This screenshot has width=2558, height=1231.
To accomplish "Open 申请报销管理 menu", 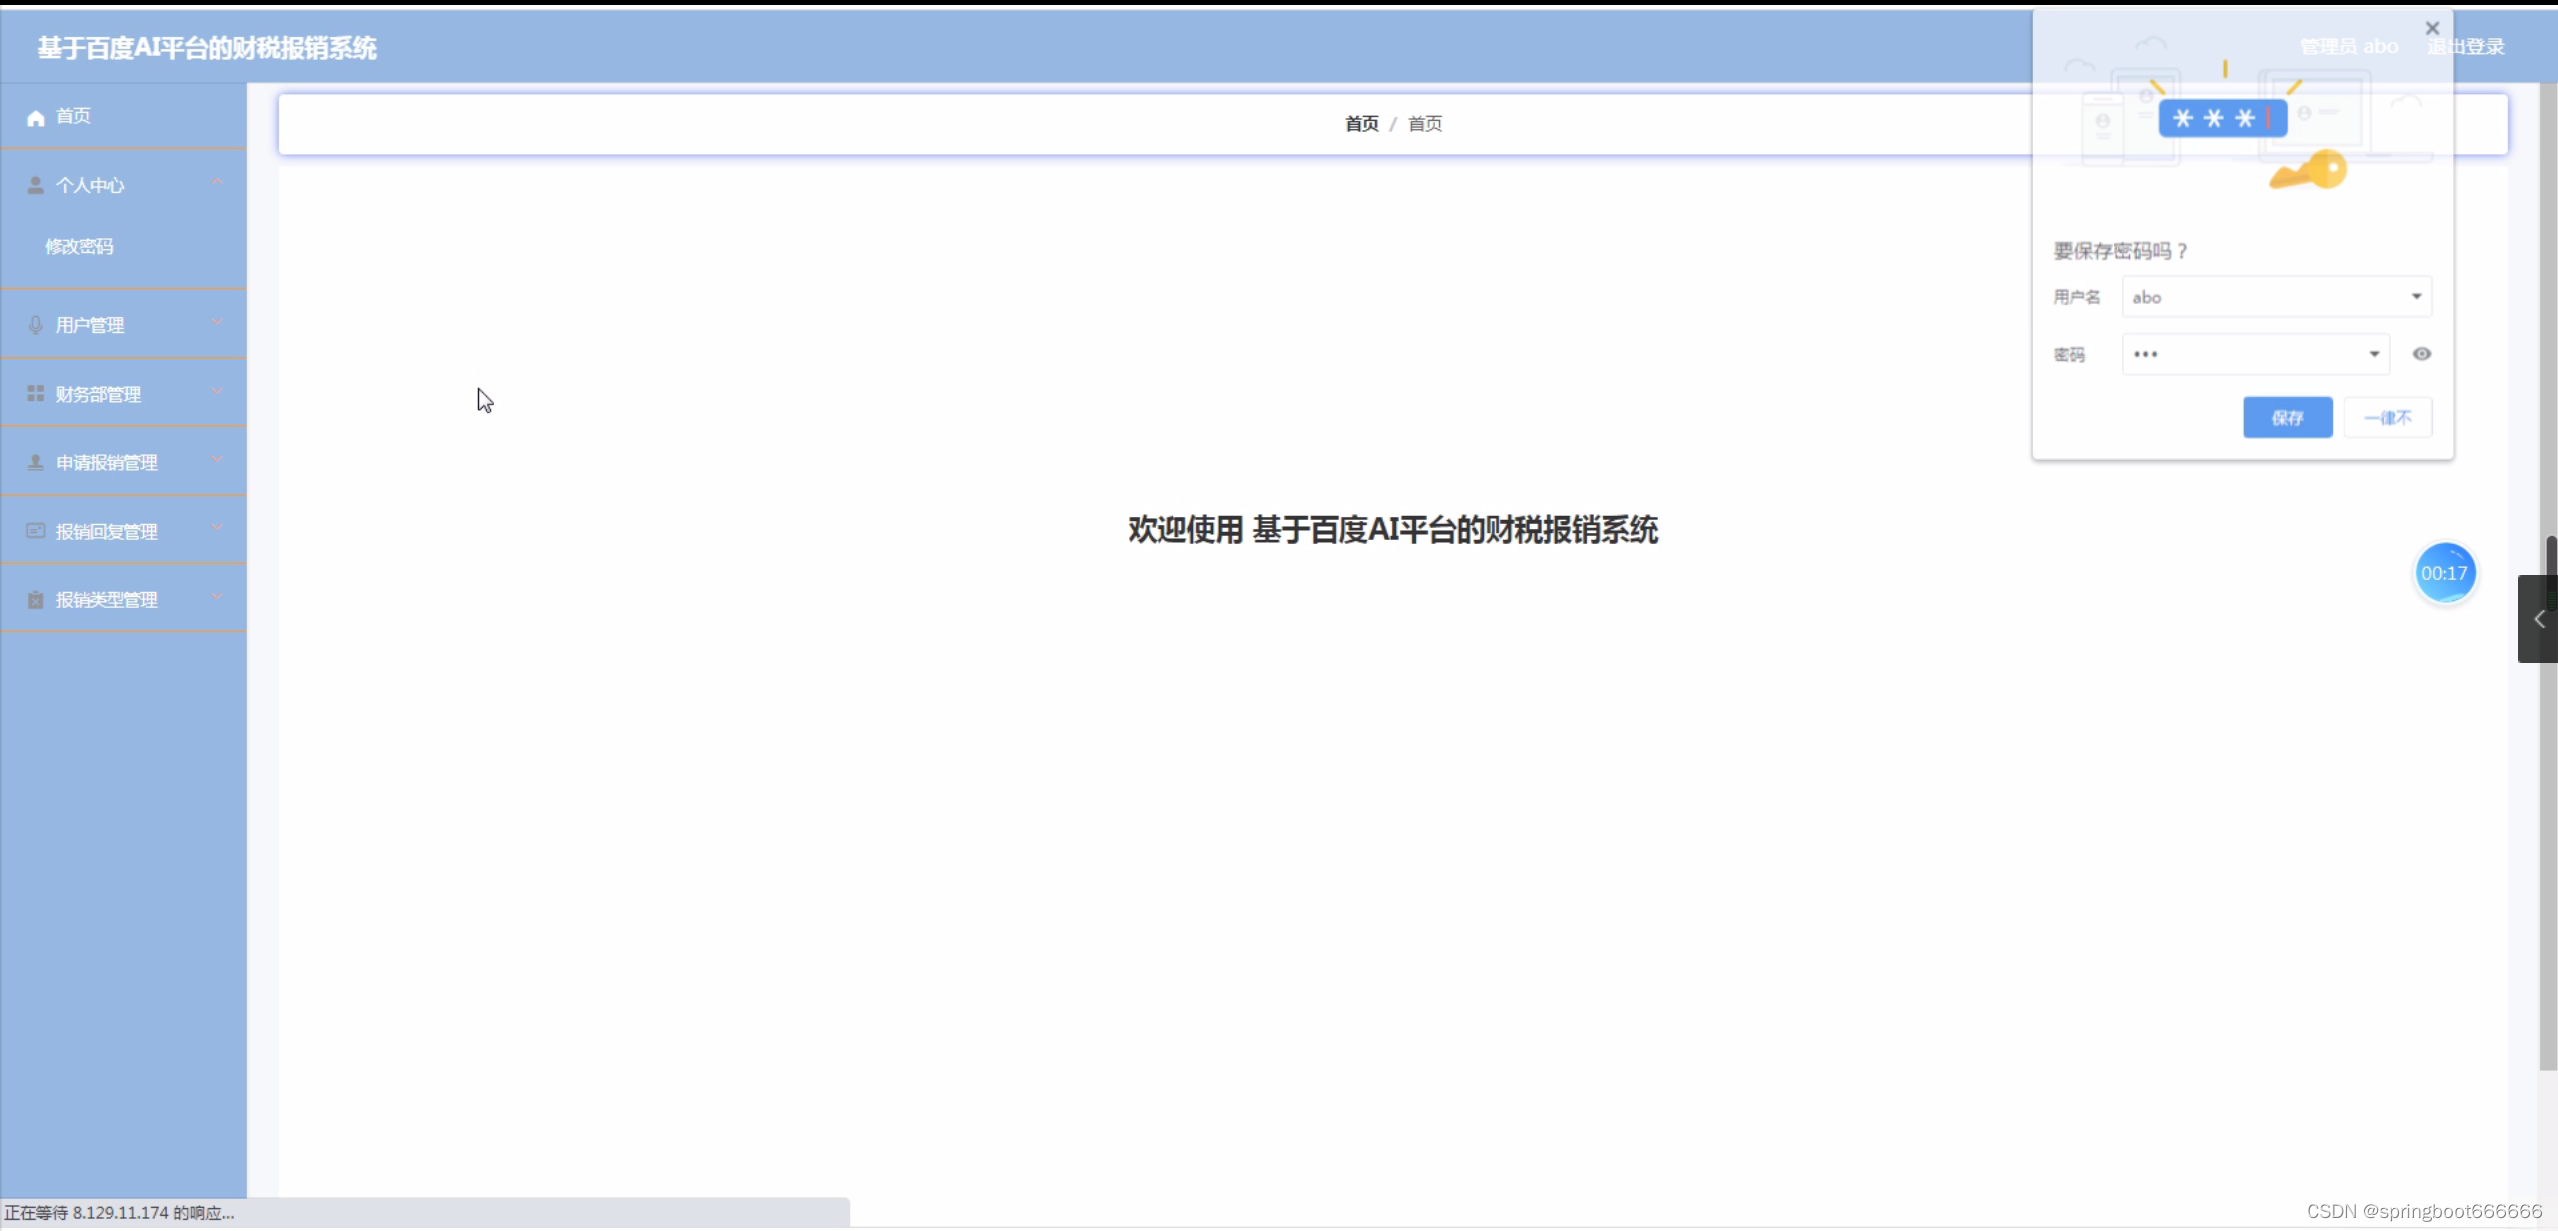I will click(123, 462).
